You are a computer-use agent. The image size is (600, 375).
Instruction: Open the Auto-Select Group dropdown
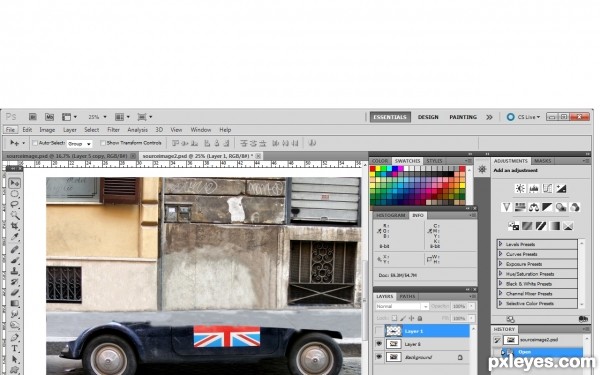80,144
